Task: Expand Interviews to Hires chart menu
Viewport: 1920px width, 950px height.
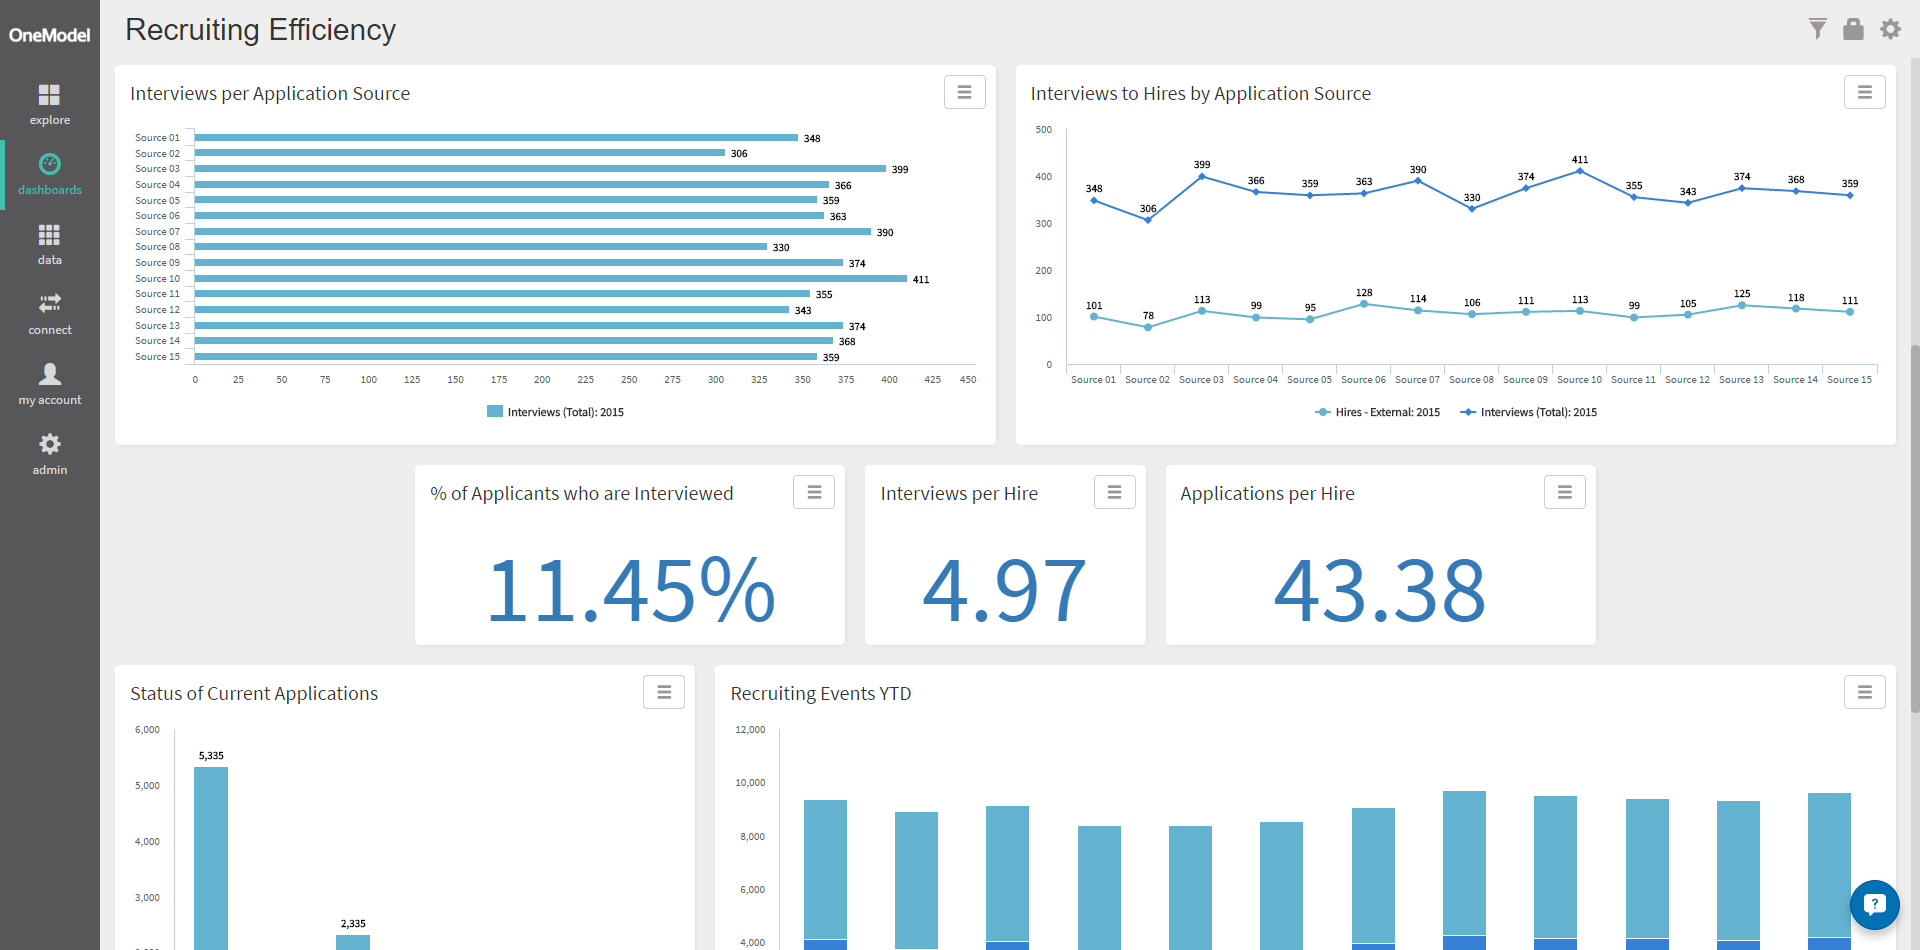Action: (x=1864, y=92)
